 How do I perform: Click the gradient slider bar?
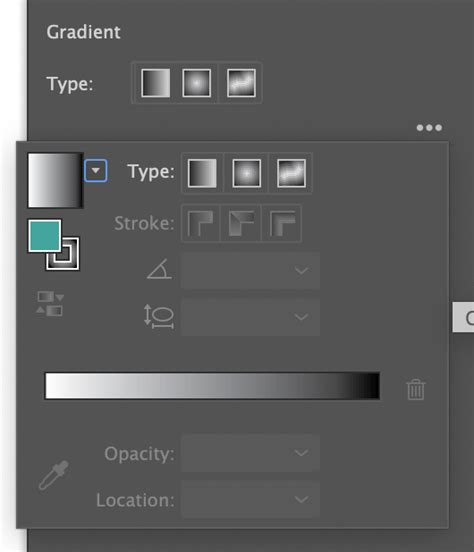[212, 386]
